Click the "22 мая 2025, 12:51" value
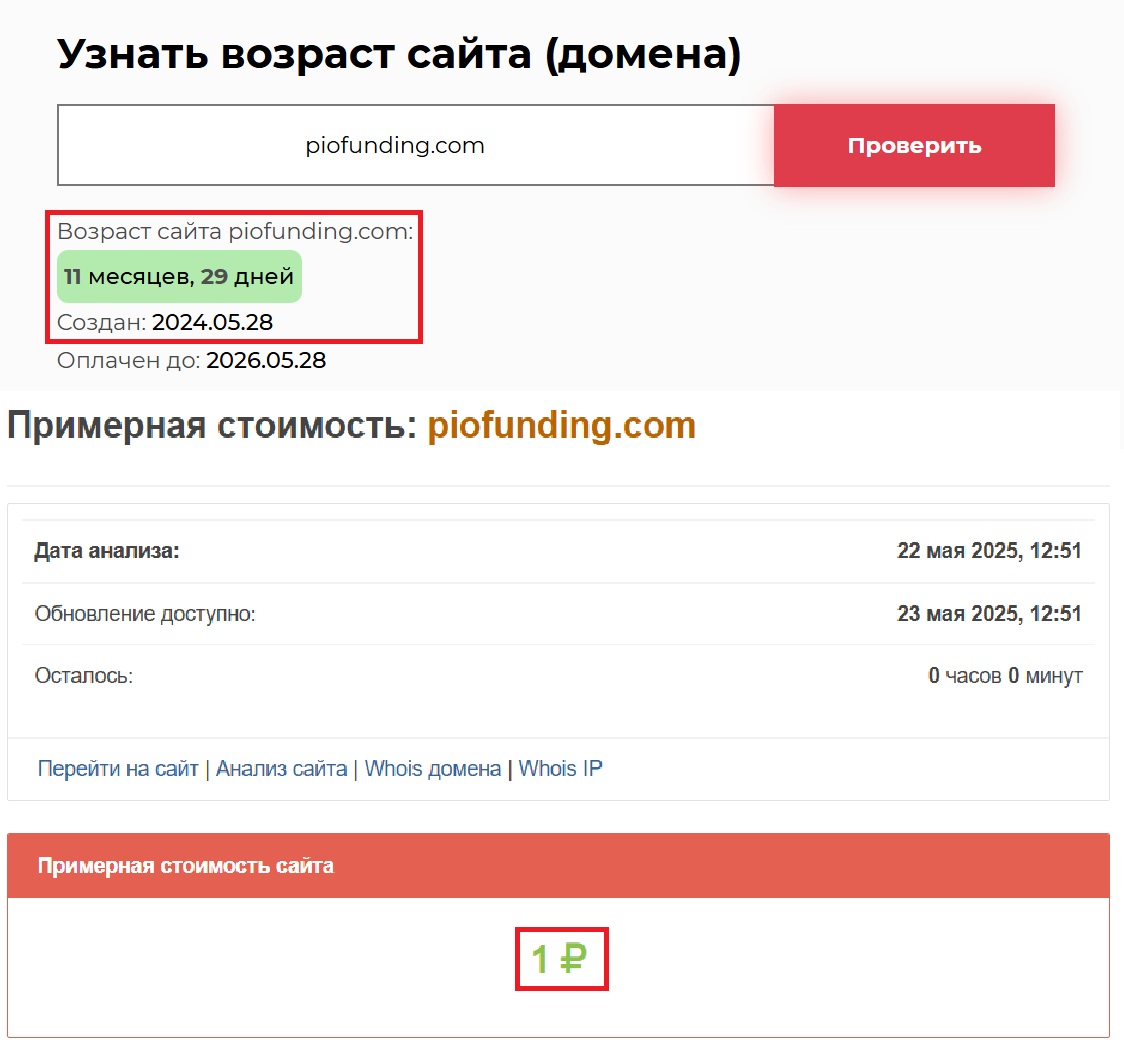Screen dimensions: 1124x1042 click(x=988, y=551)
